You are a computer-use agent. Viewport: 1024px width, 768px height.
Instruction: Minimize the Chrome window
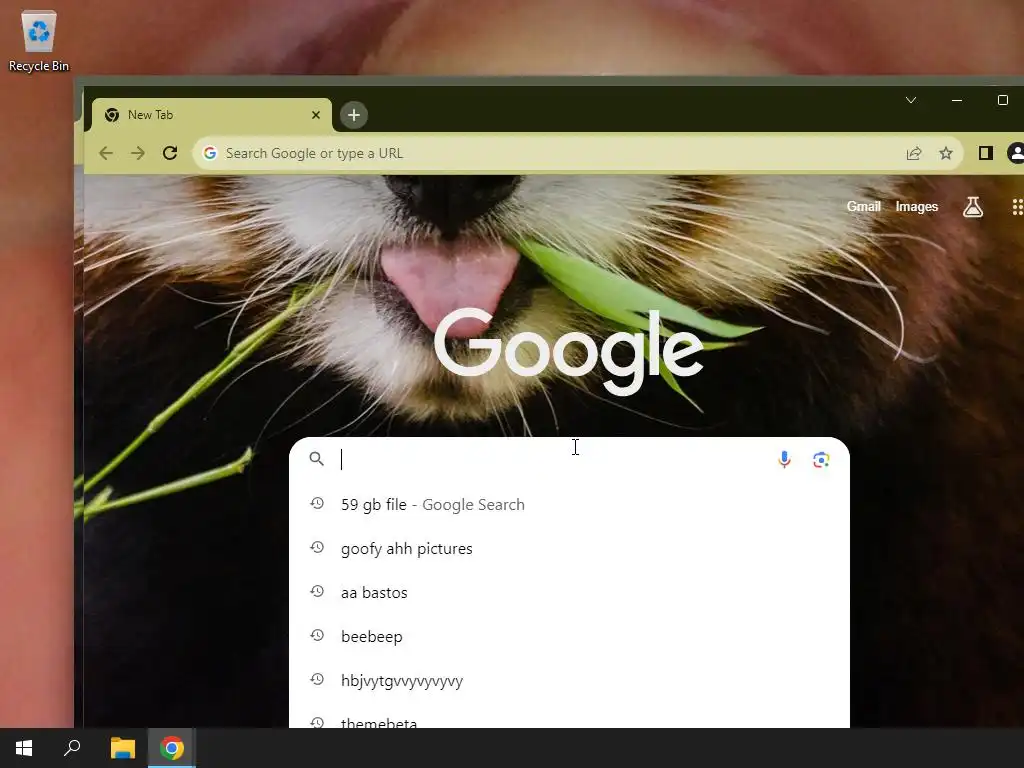(x=957, y=100)
